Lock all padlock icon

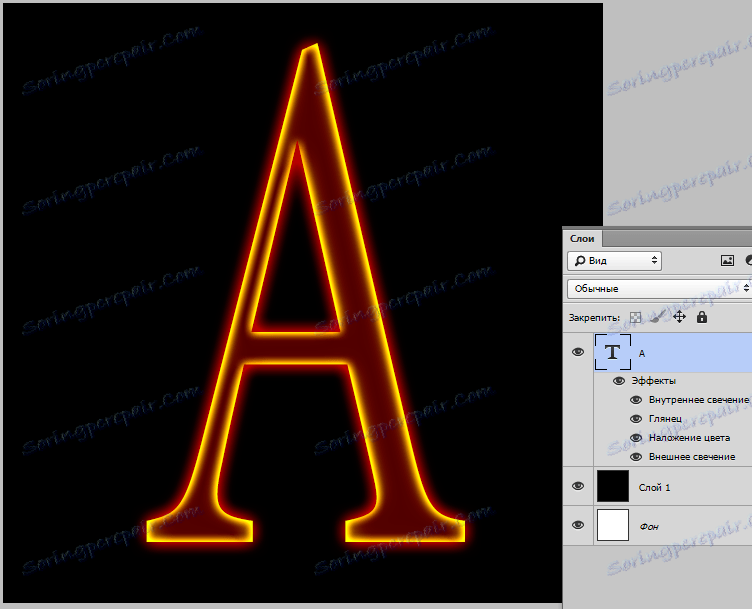point(702,317)
